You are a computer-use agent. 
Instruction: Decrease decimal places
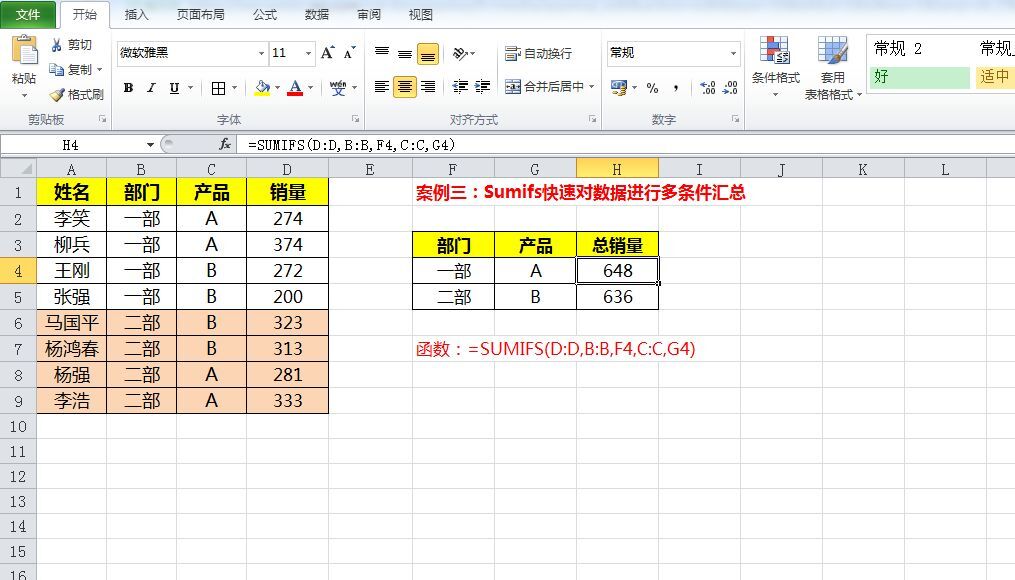(x=730, y=87)
